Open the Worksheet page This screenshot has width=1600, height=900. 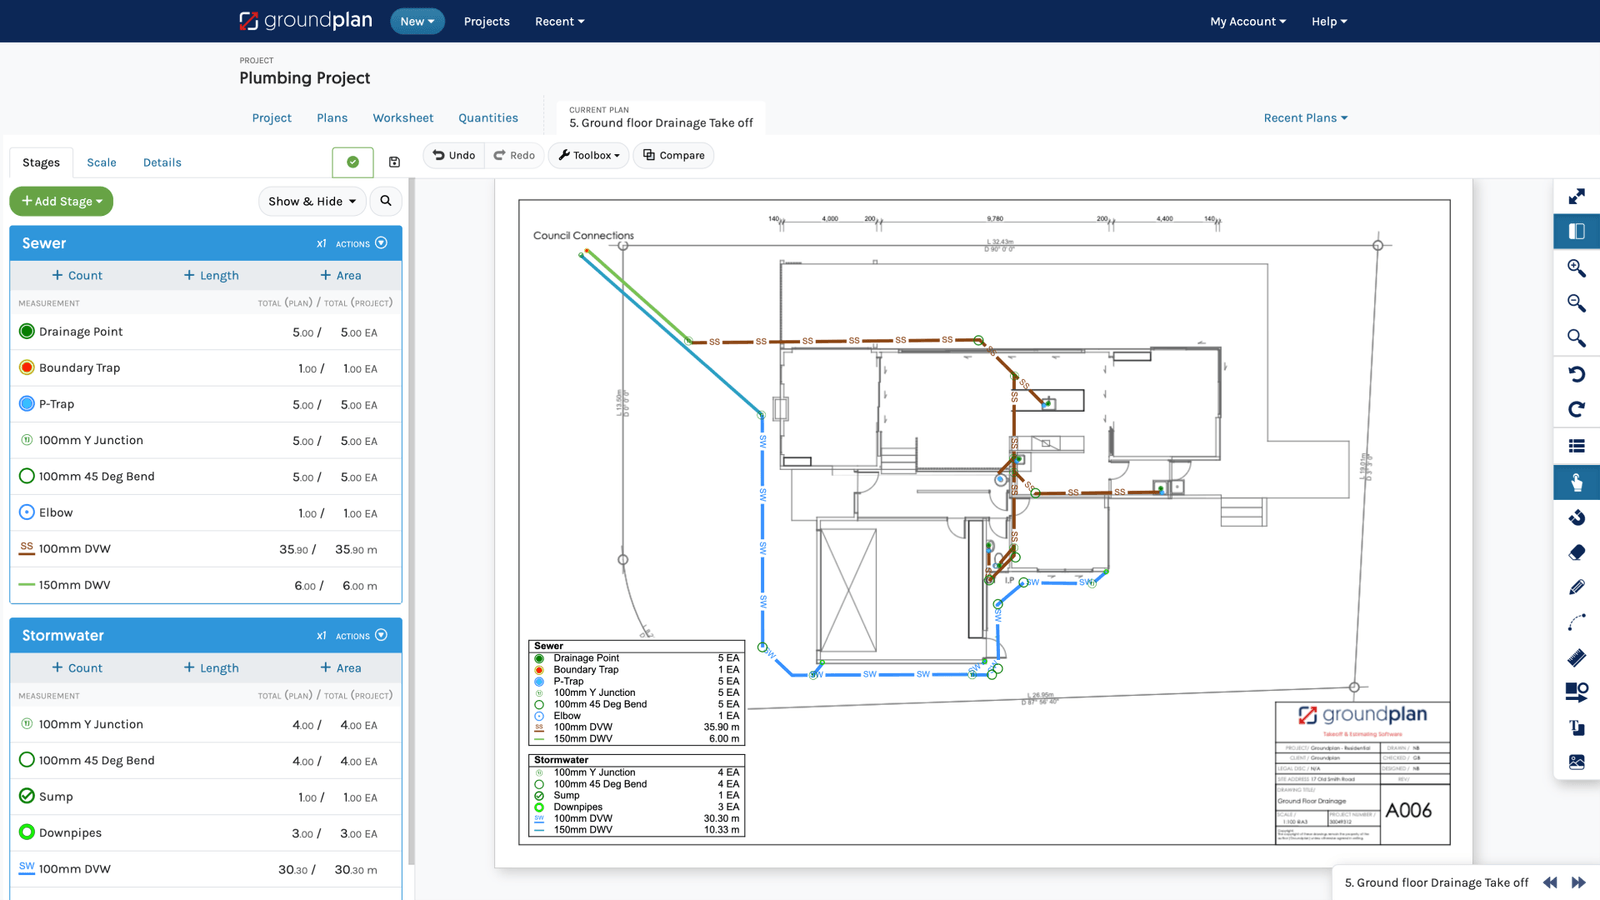coord(402,117)
